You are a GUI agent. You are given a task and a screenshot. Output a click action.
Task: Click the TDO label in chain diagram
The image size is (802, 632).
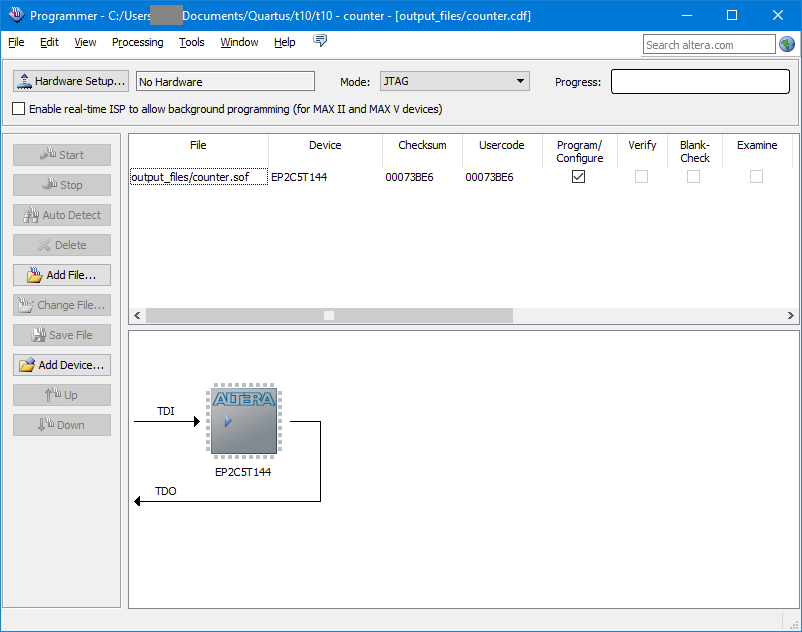166,491
